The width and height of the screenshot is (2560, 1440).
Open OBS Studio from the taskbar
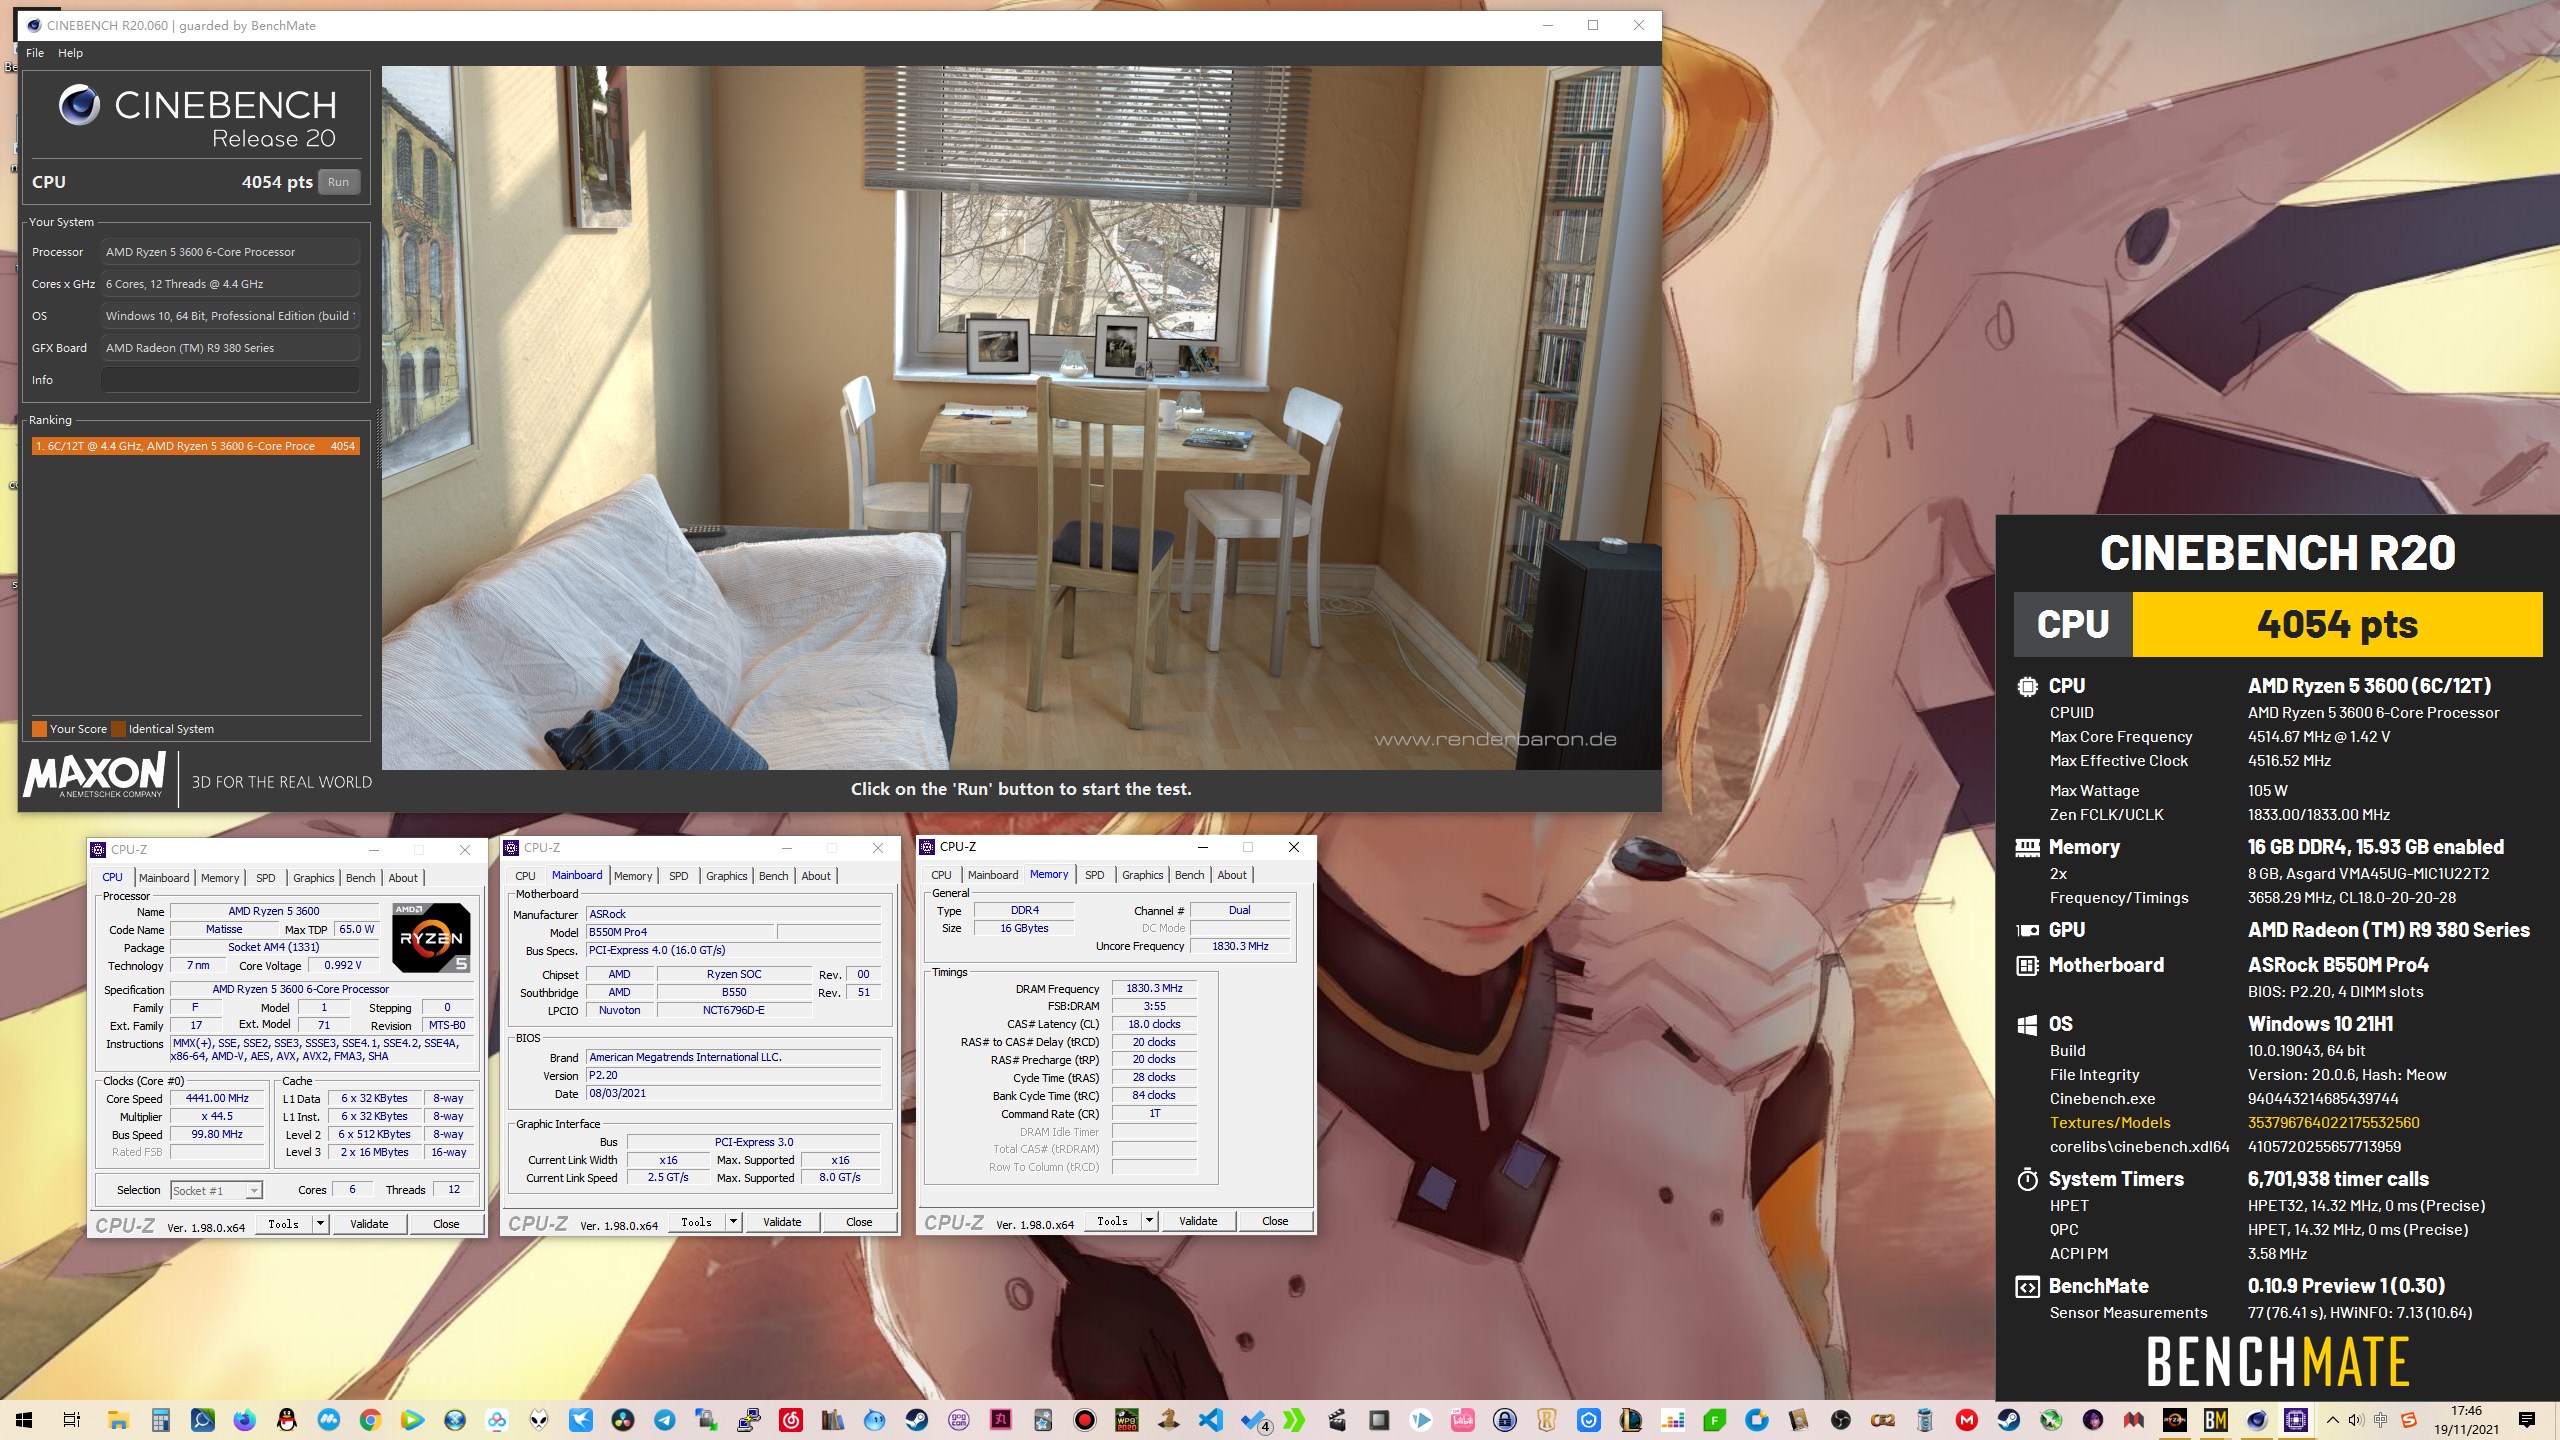click(1840, 1420)
